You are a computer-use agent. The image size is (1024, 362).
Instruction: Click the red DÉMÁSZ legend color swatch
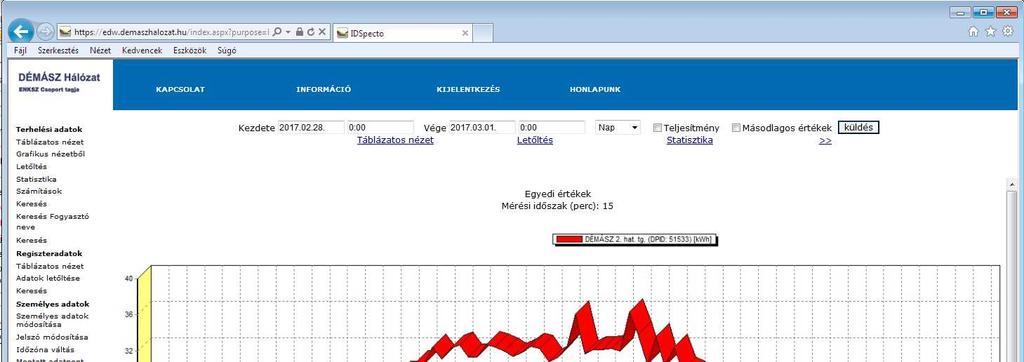click(569, 240)
